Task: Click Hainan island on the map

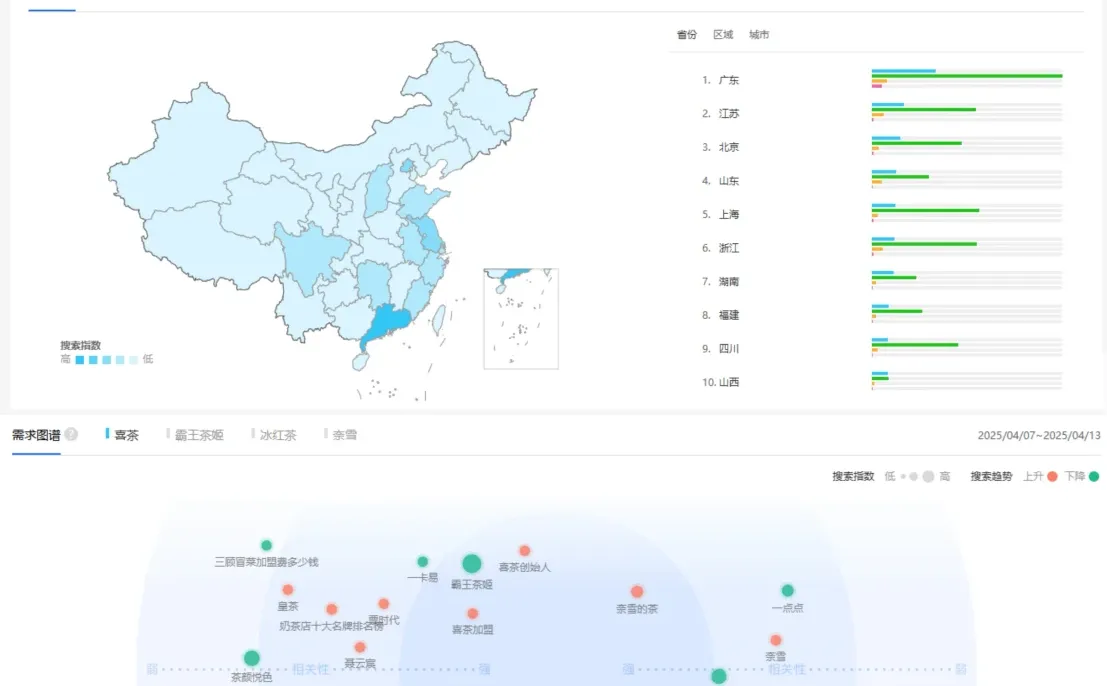Action: [361, 362]
